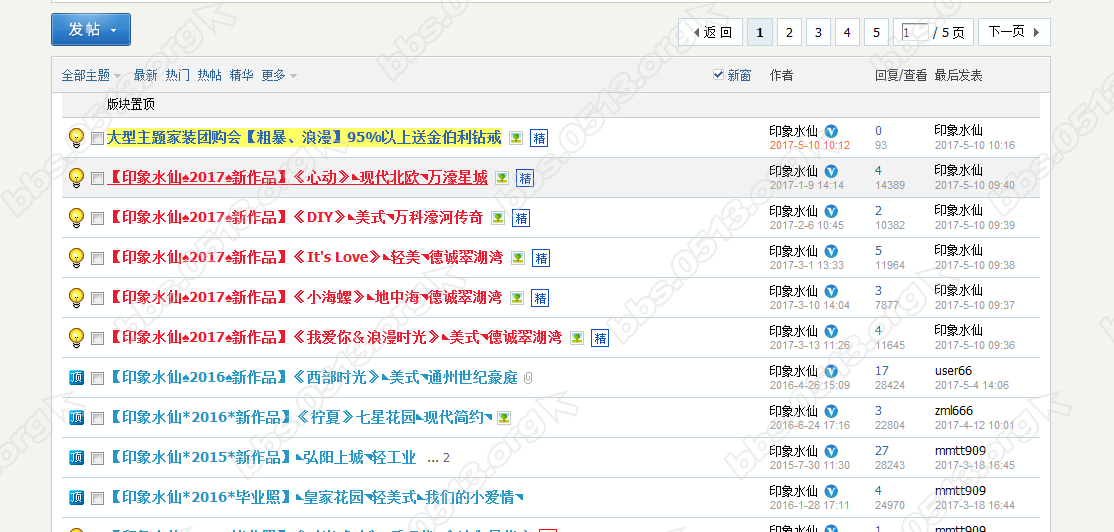Tick the checkbox for 《DIY》美式 thread

pos(97,218)
